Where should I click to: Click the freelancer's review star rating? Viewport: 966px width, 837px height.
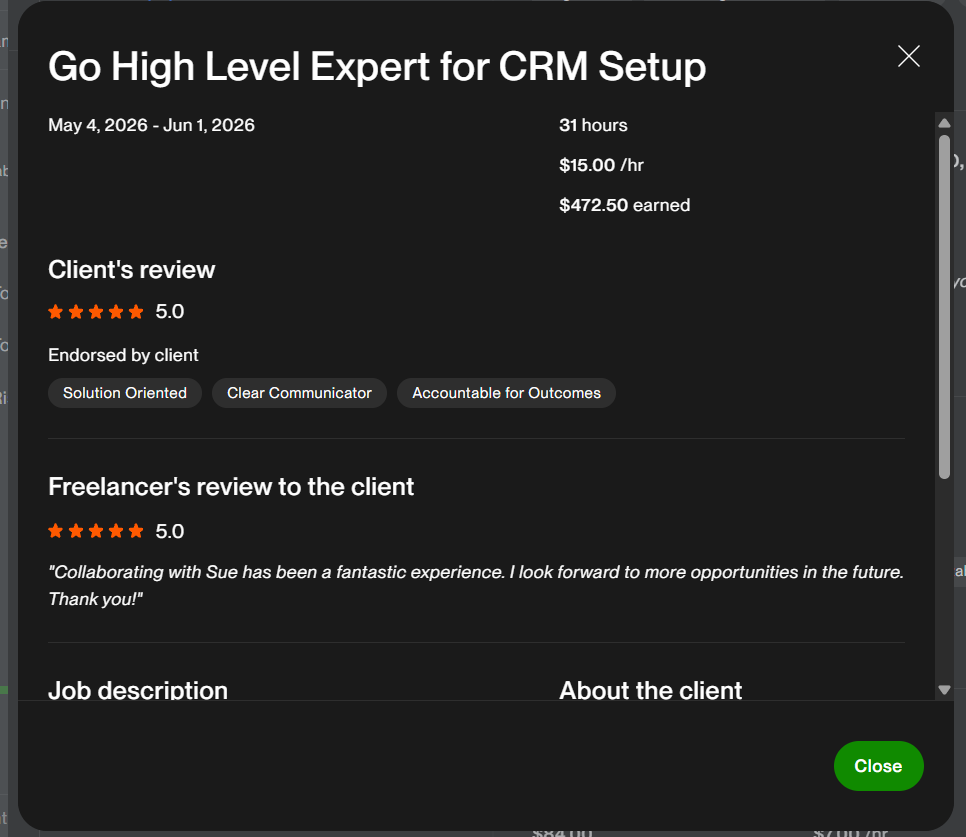[x=96, y=531]
